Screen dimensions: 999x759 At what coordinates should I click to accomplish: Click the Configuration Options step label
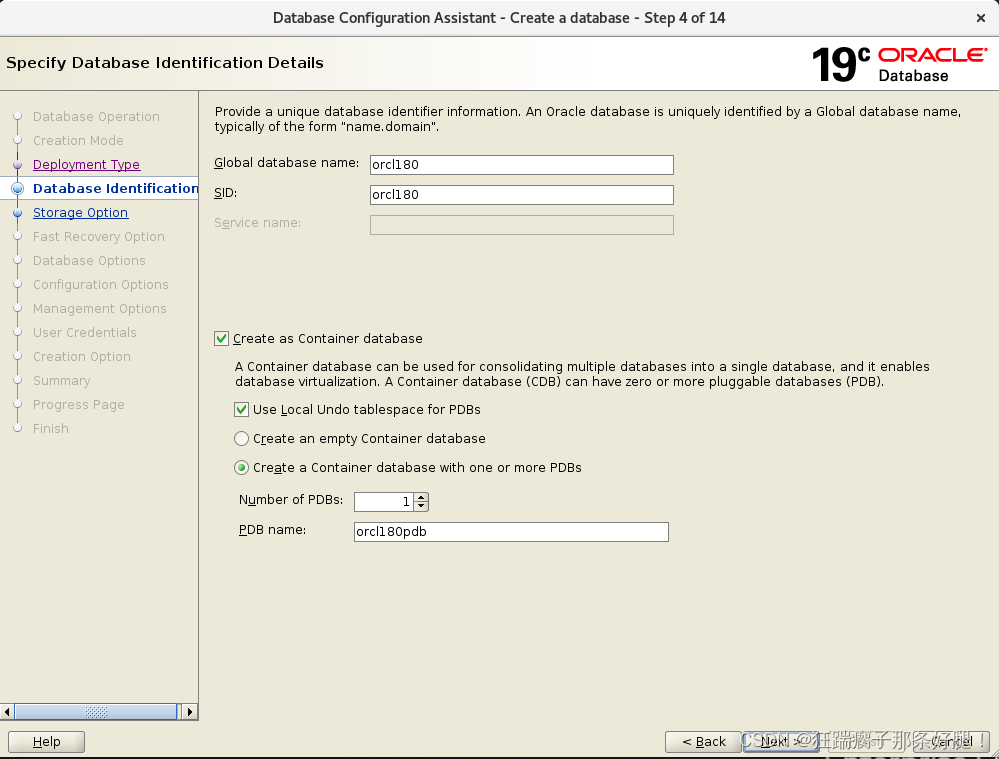click(x=101, y=285)
